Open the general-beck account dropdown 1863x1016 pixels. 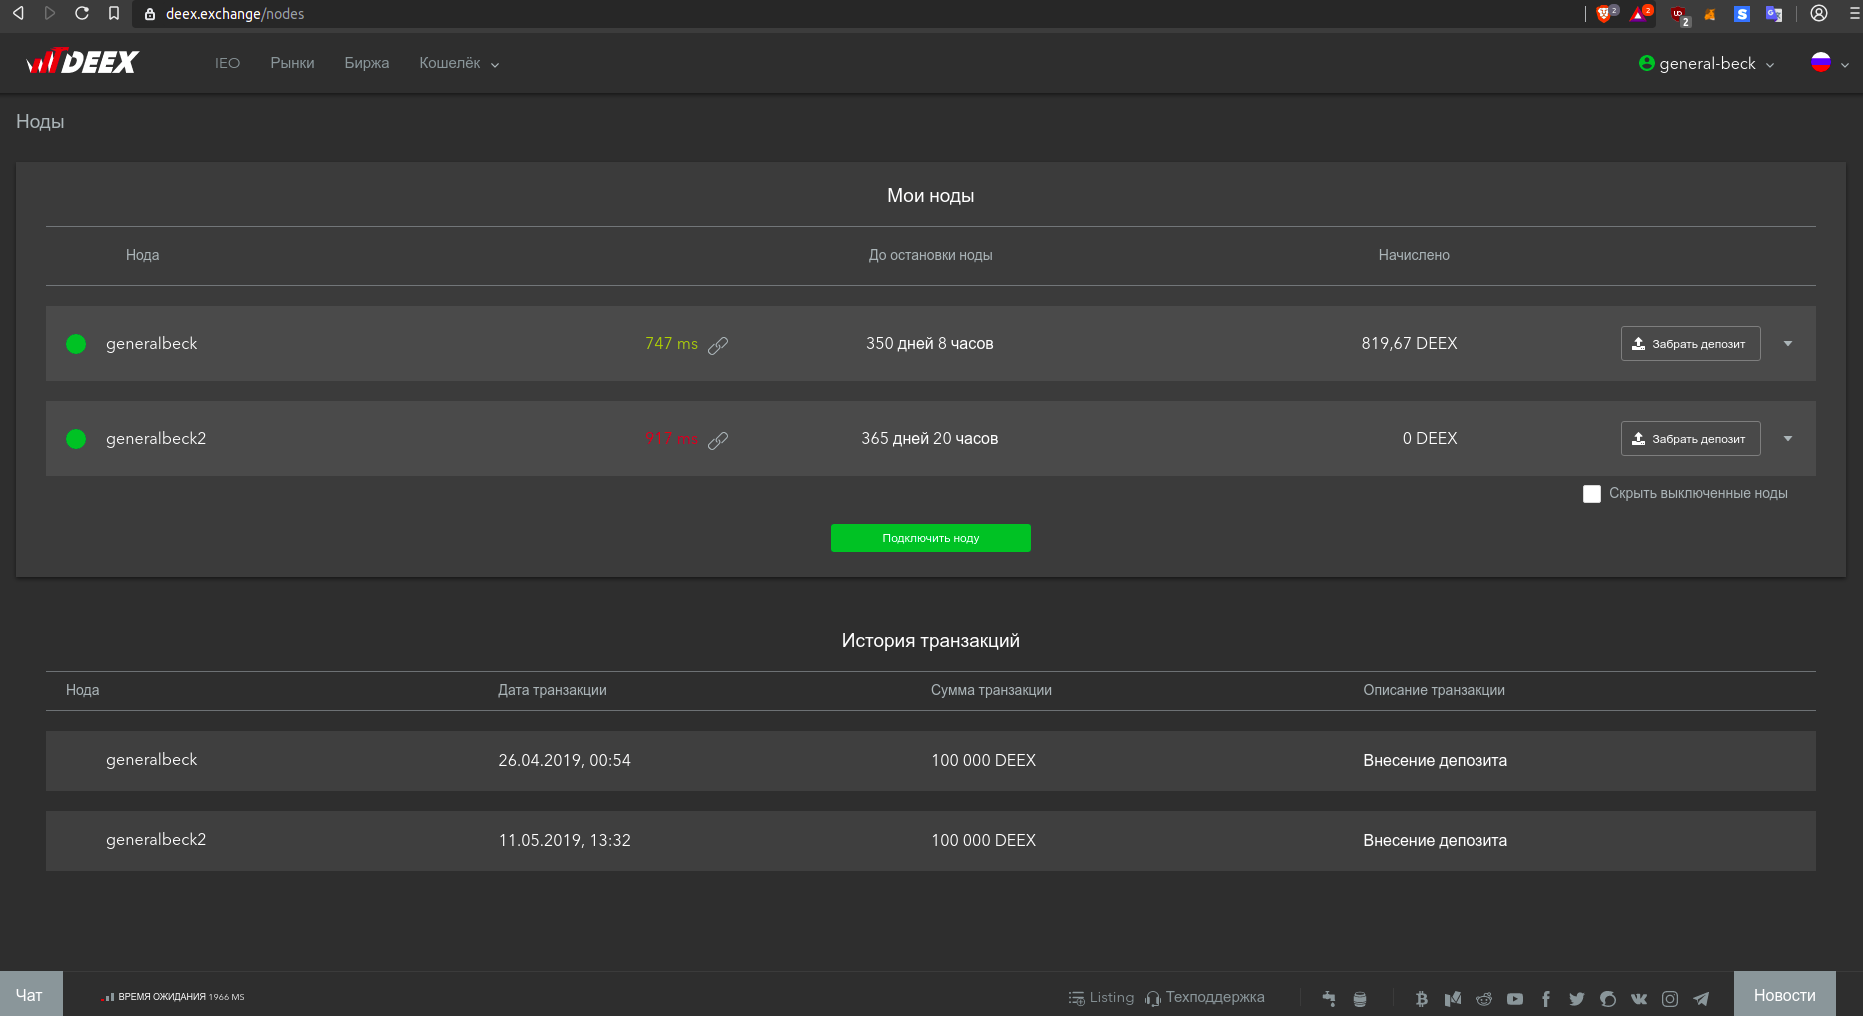pos(1707,63)
